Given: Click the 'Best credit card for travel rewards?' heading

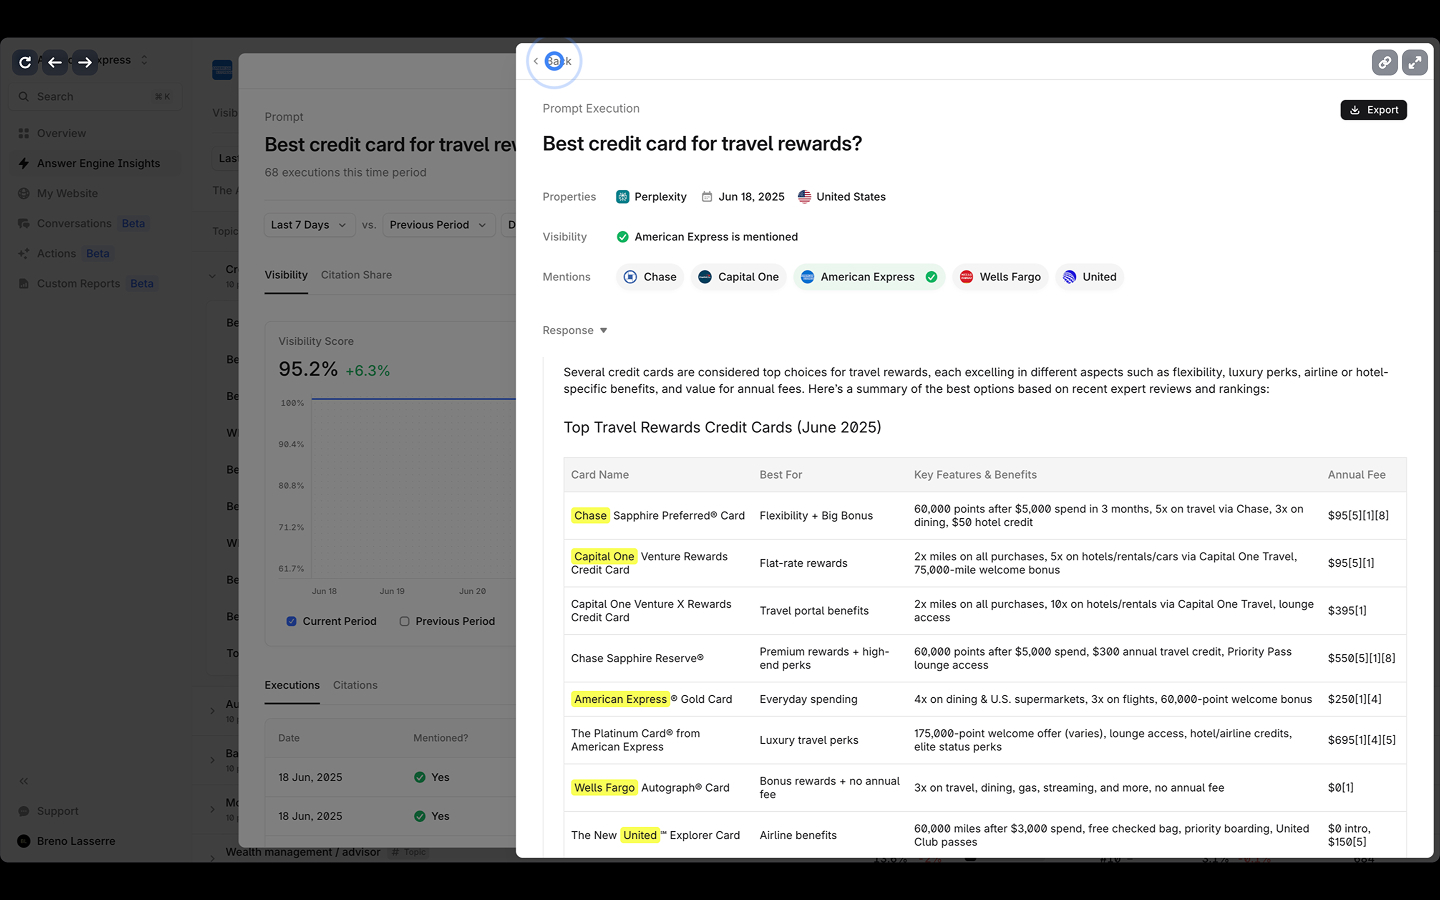Looking at the screenshot, I should (x=702, y=144).
